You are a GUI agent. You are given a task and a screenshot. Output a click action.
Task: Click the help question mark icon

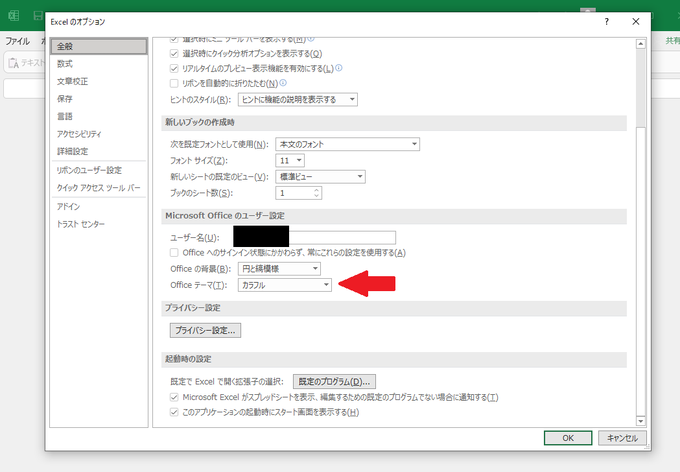pos(607,22)
